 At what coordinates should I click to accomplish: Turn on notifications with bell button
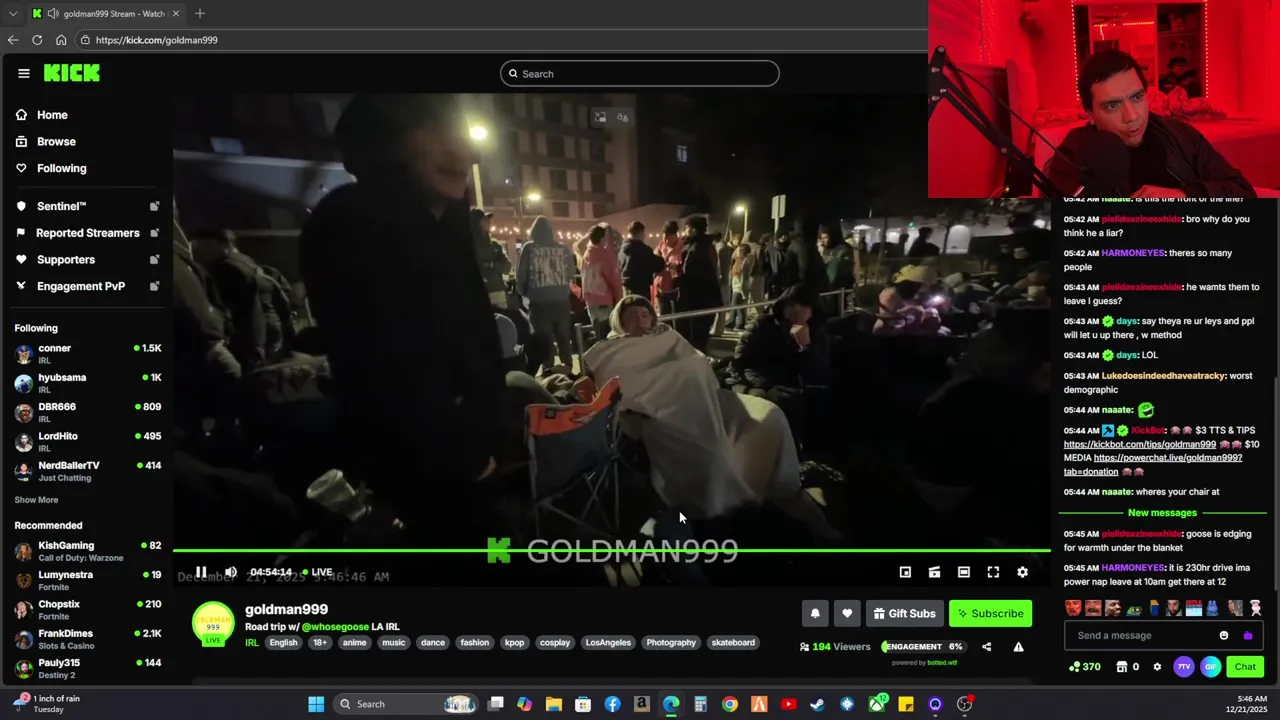[x=815, y=613]
